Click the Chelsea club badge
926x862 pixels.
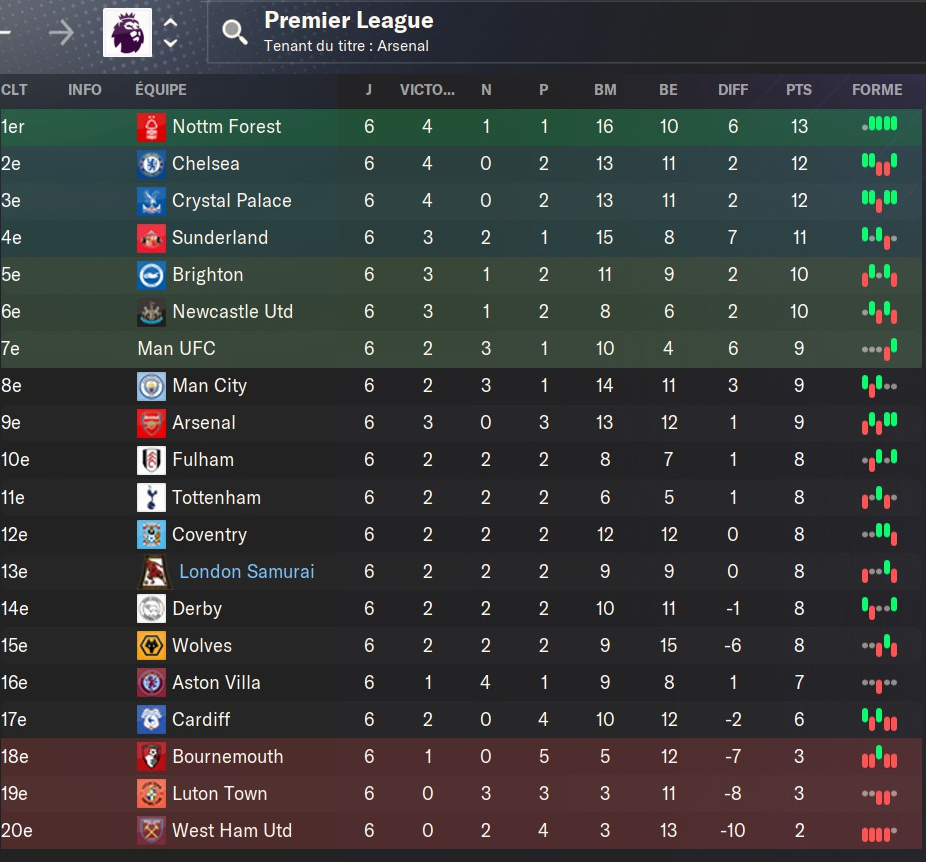151,164
